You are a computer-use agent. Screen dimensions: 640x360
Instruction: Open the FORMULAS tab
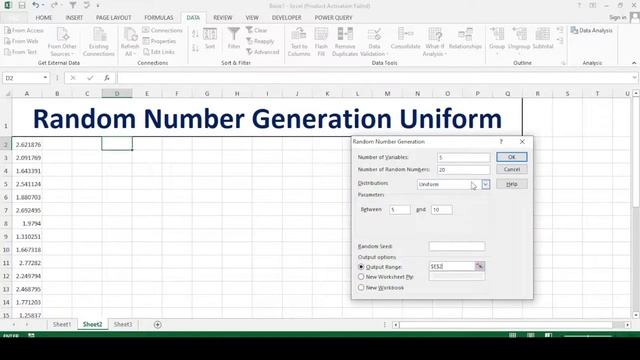click(159, 18)
